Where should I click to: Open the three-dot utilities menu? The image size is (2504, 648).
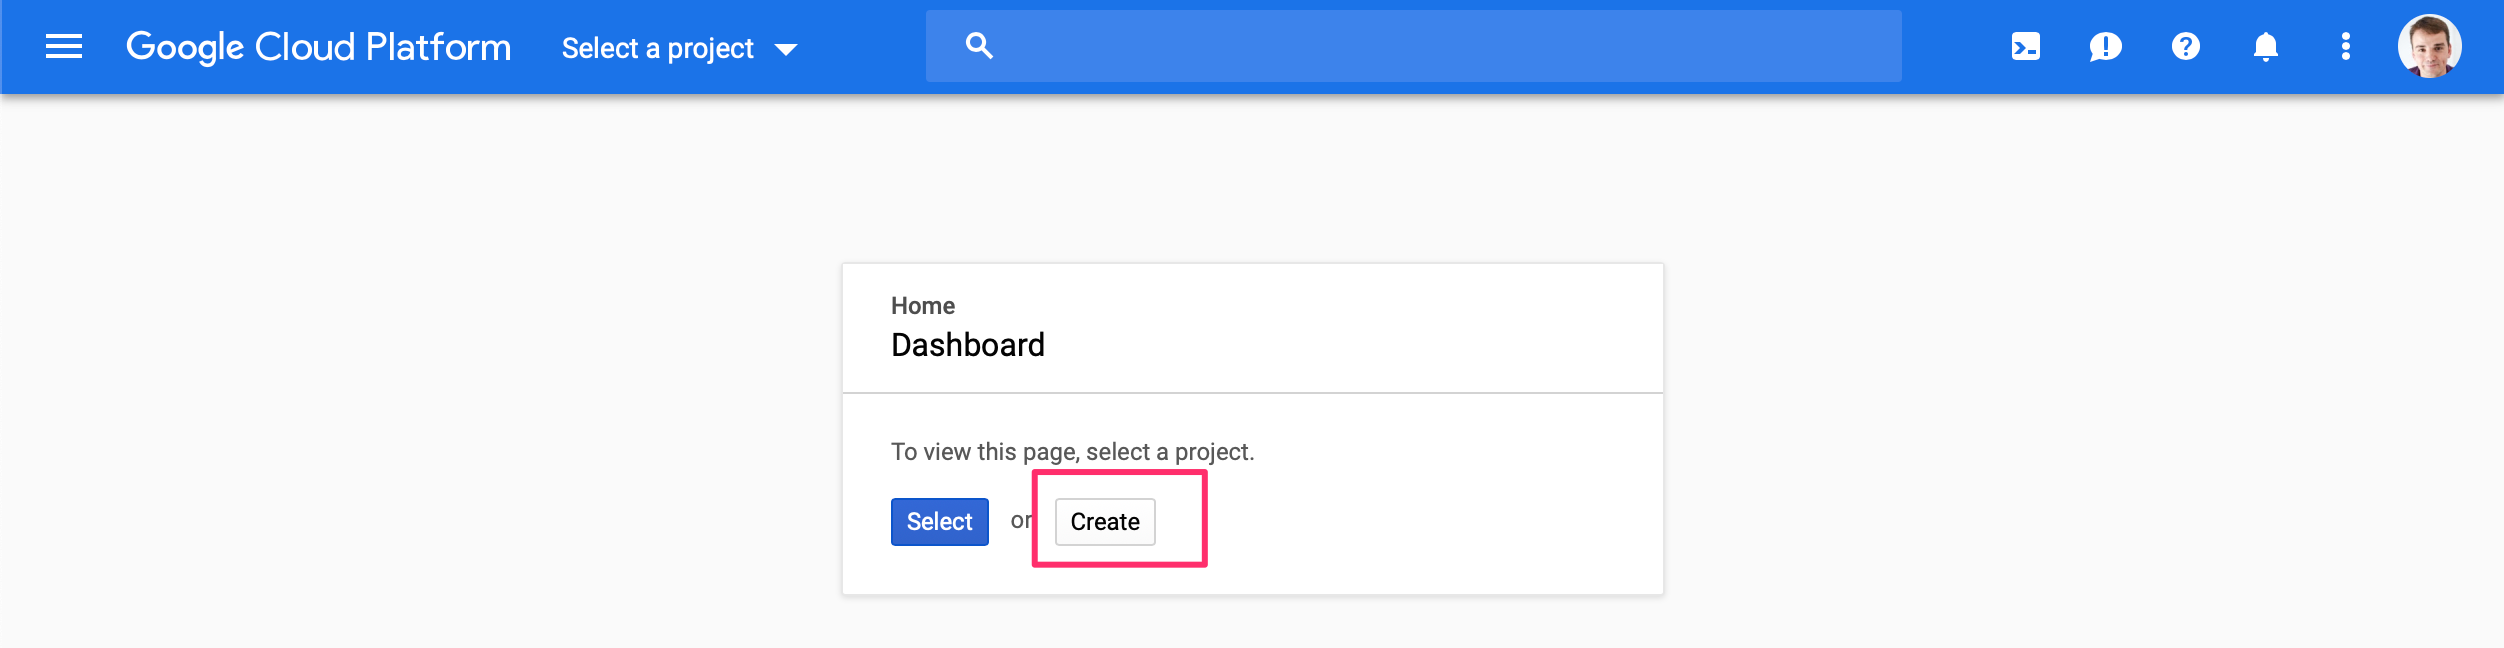[2345, 46]
